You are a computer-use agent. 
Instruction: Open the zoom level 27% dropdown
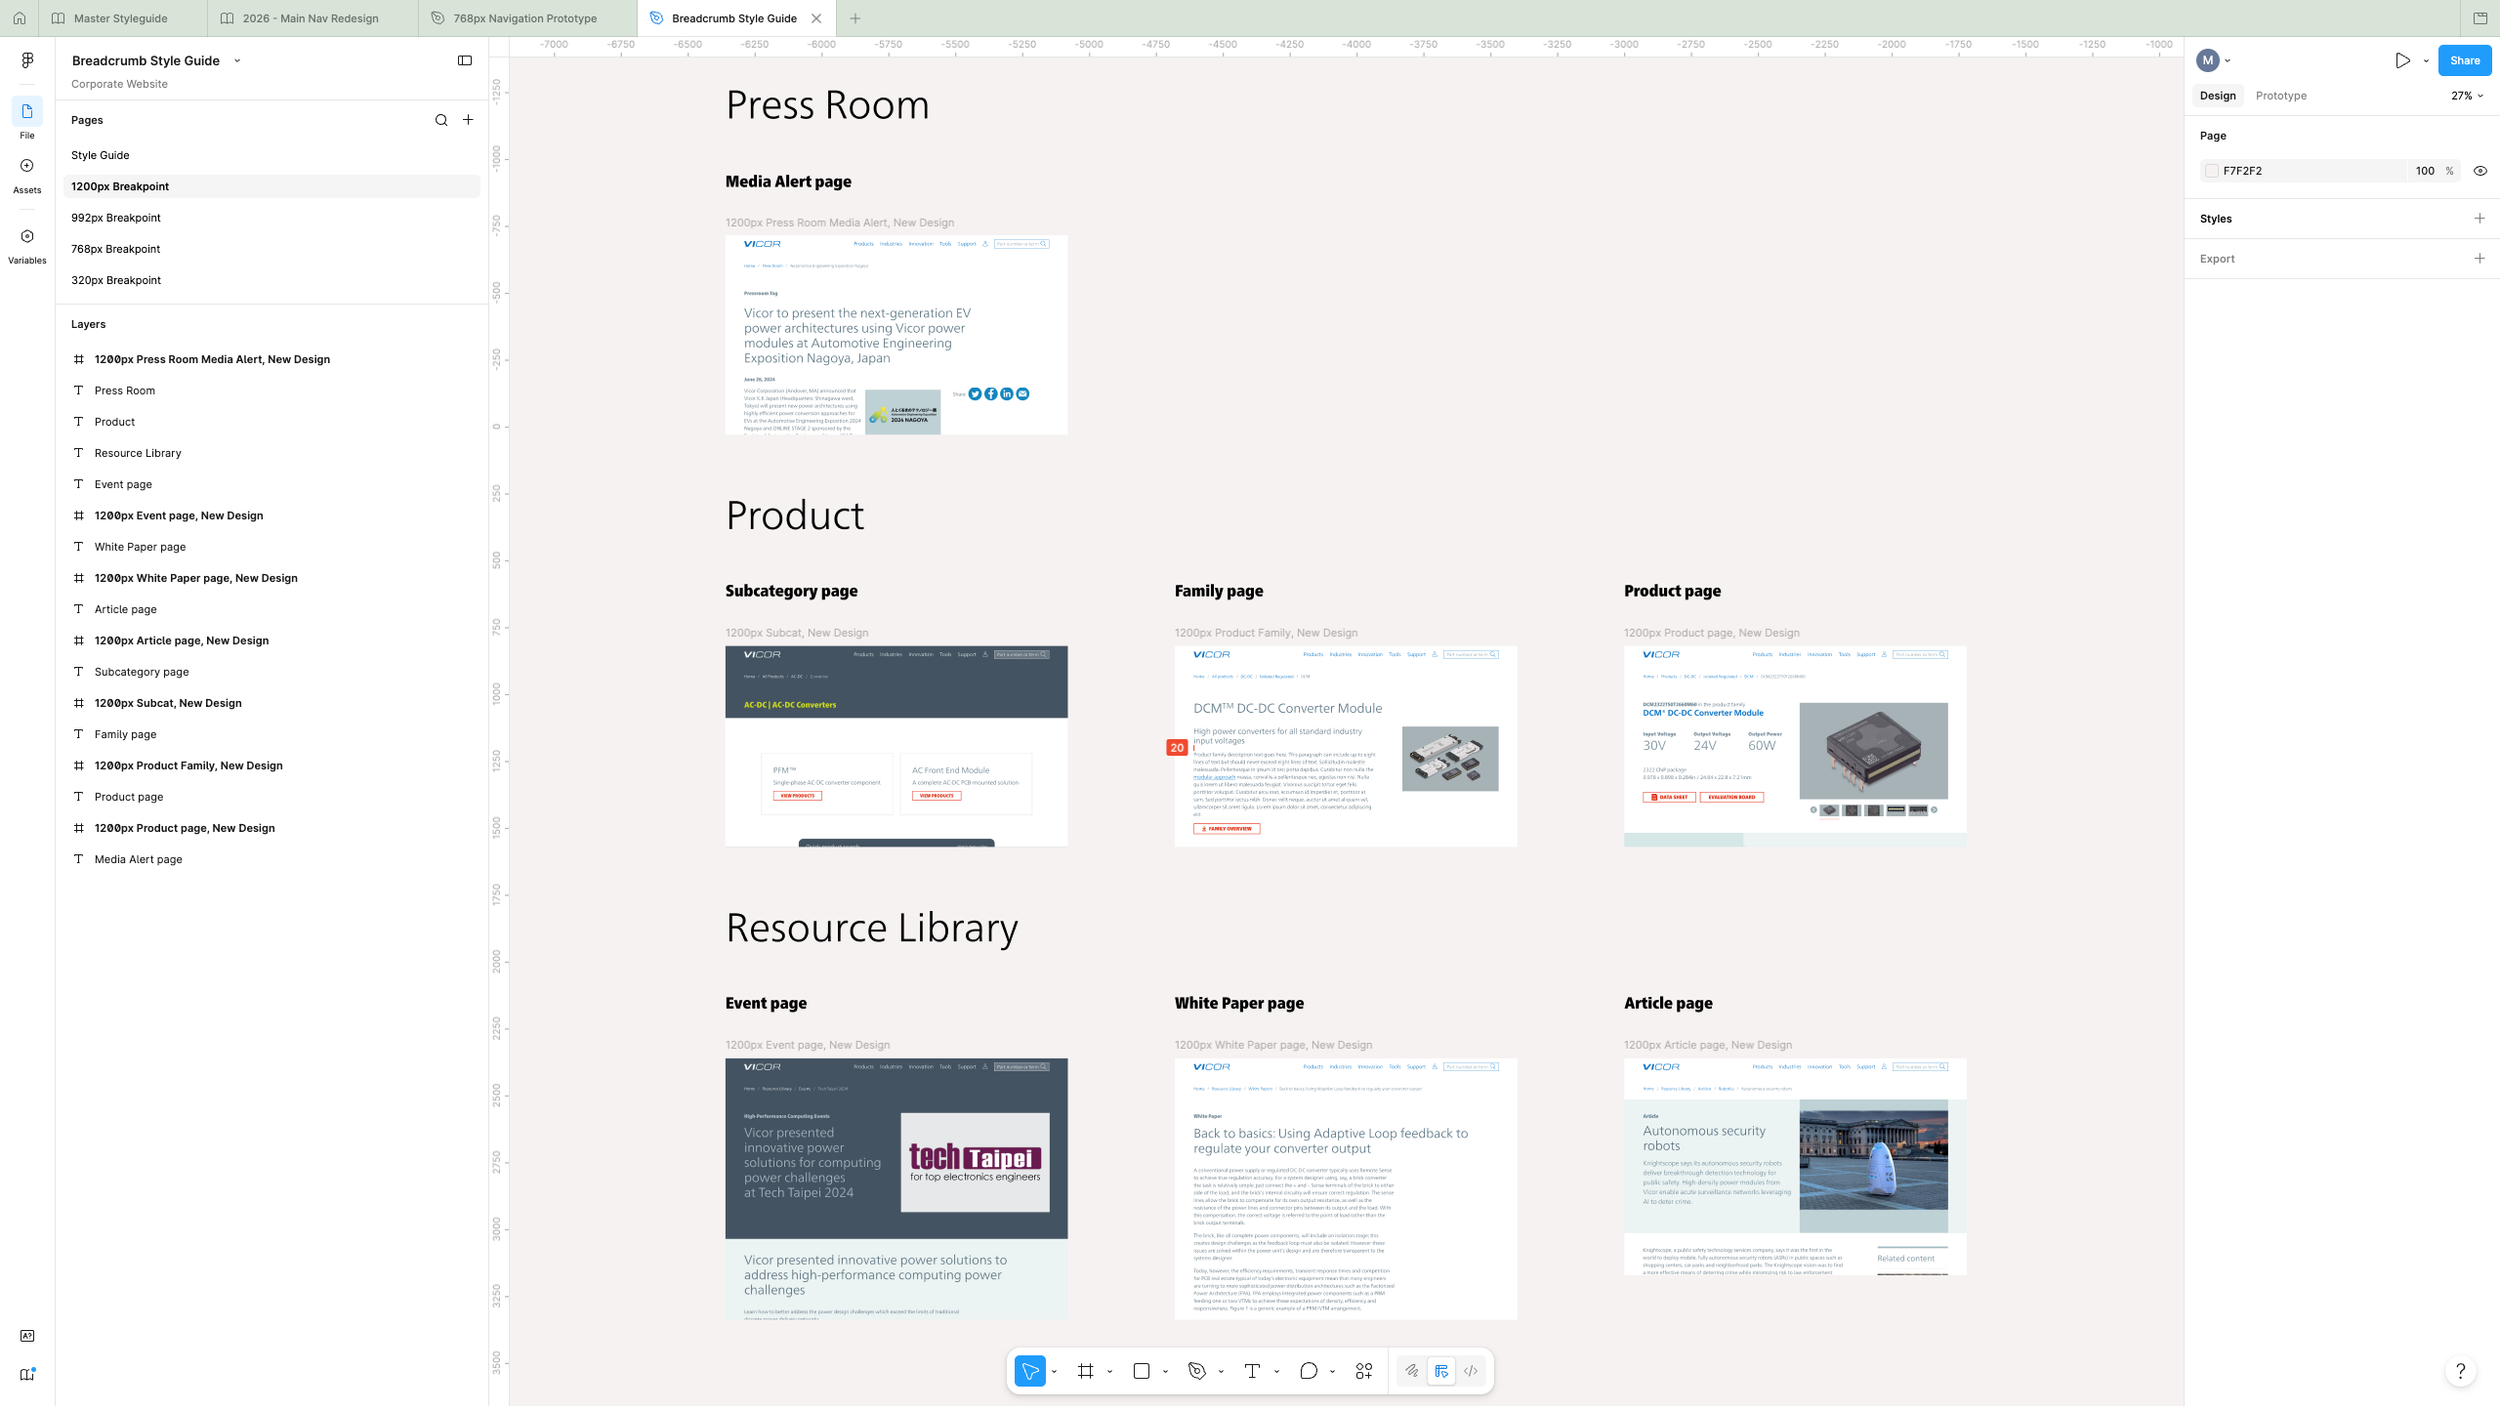point(2466,96)
